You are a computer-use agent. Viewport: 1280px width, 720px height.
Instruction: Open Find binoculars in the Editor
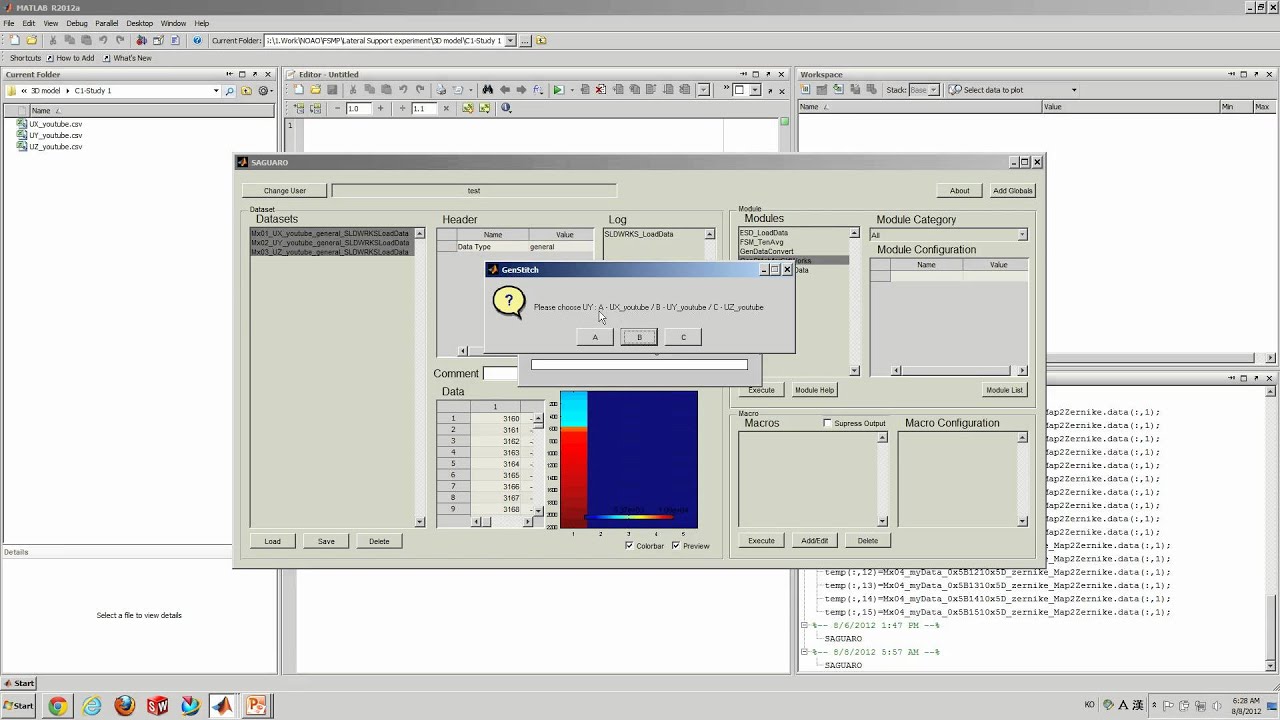(486, 90)
